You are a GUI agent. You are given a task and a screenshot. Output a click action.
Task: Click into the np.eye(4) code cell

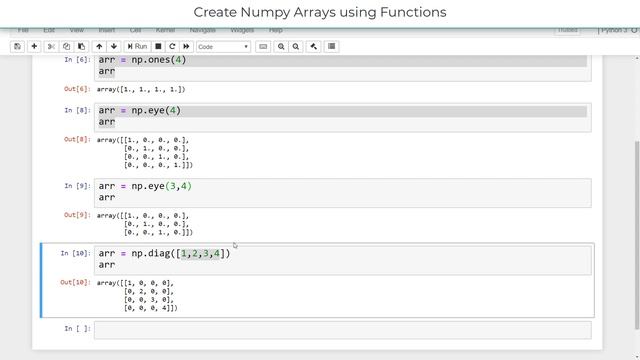[342, 118]
